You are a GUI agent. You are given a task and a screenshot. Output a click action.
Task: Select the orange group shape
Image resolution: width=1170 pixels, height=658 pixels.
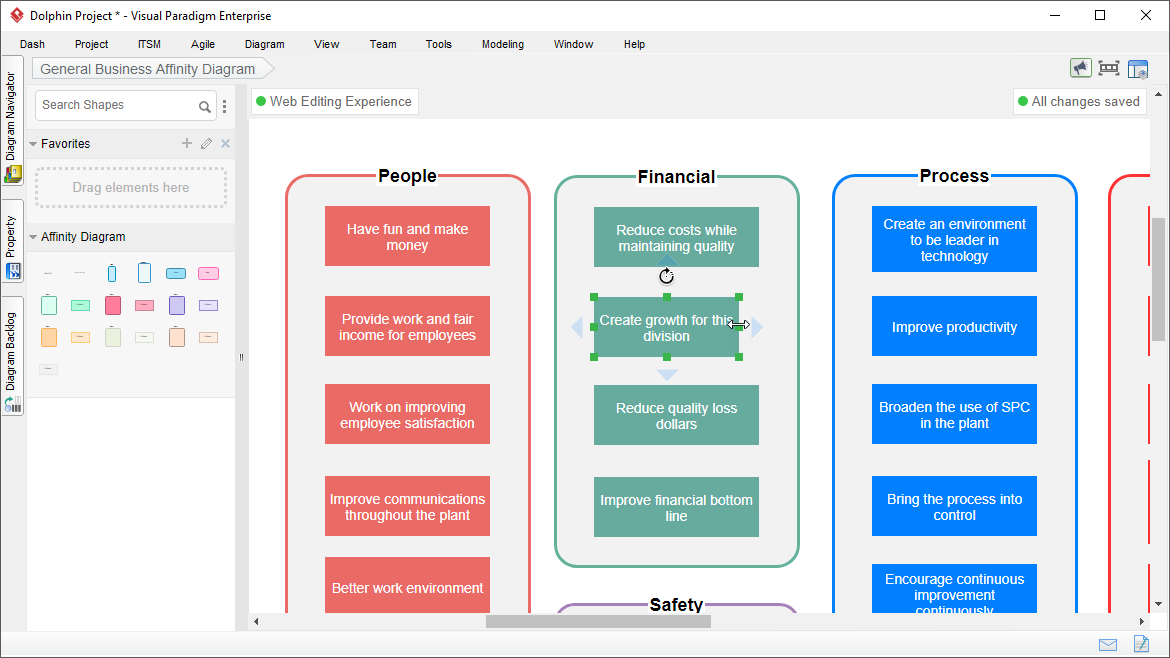tap(49, 336)
